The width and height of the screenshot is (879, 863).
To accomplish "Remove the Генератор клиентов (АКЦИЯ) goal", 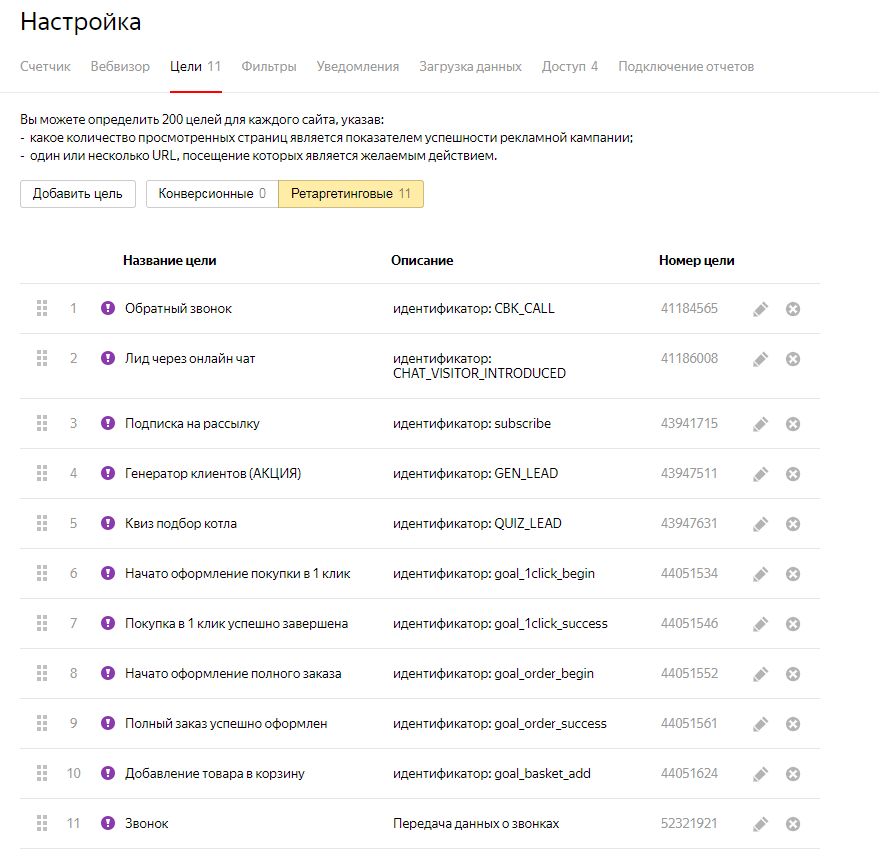I will click(x=793, y=474).
